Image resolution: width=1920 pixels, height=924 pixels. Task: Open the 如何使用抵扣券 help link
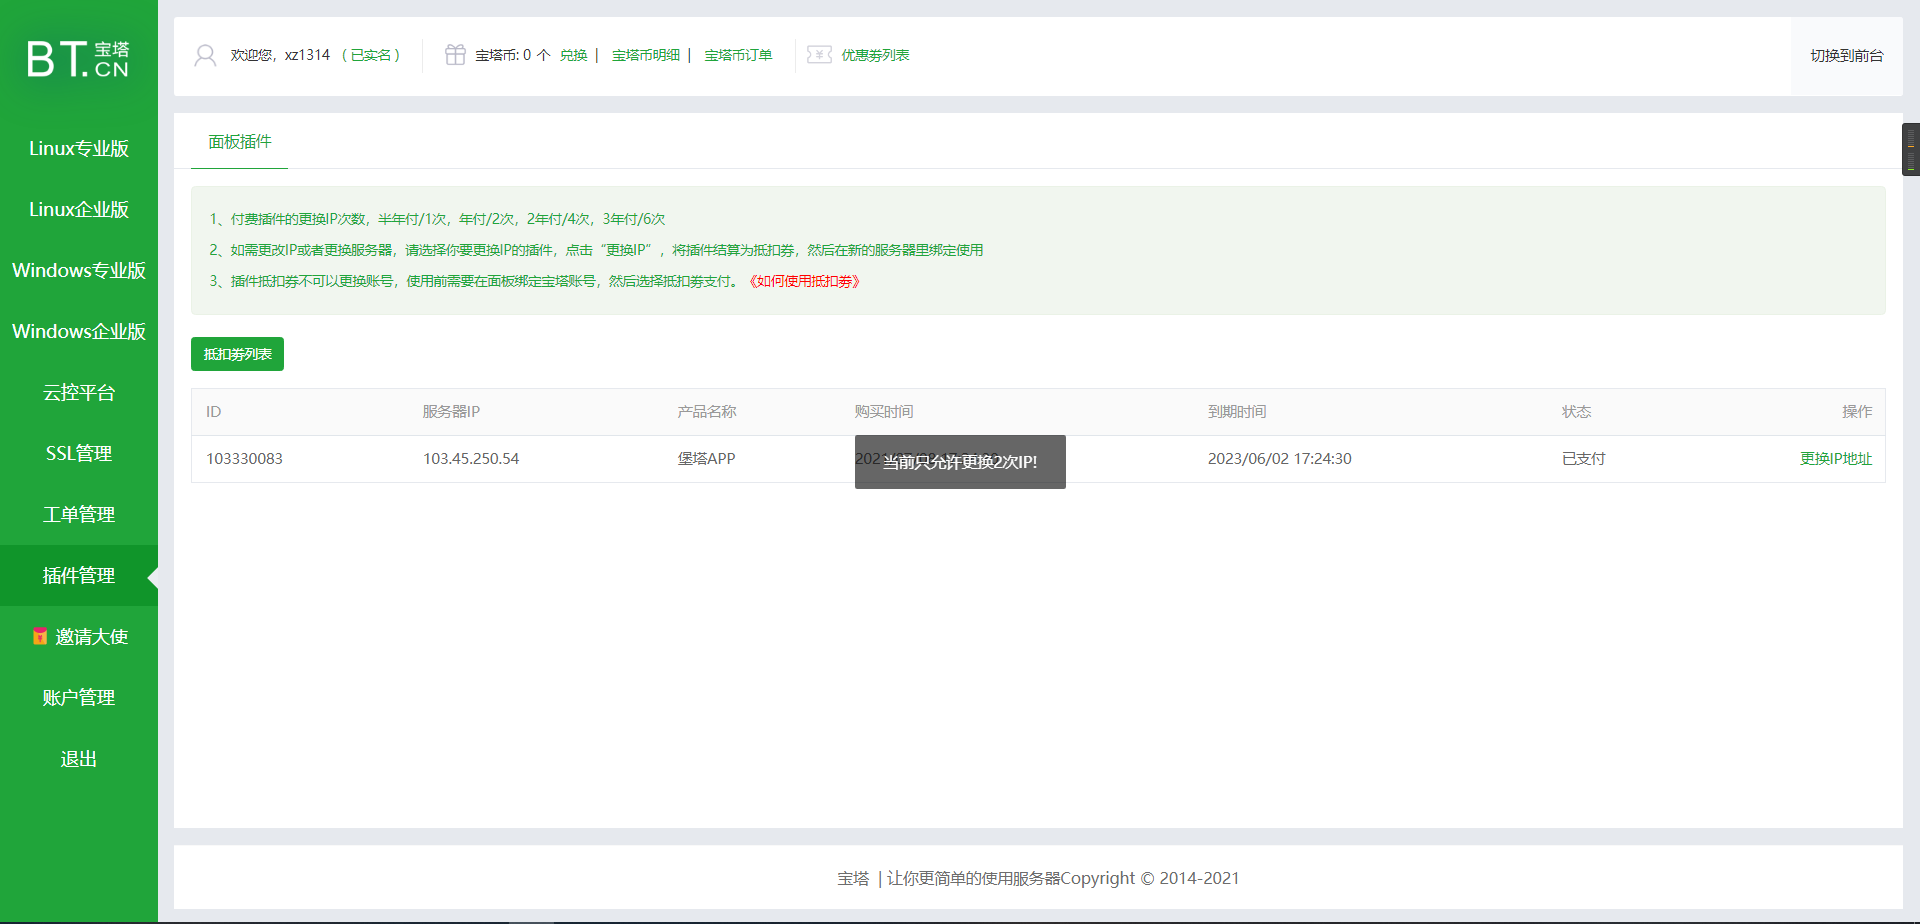point(804,281)
